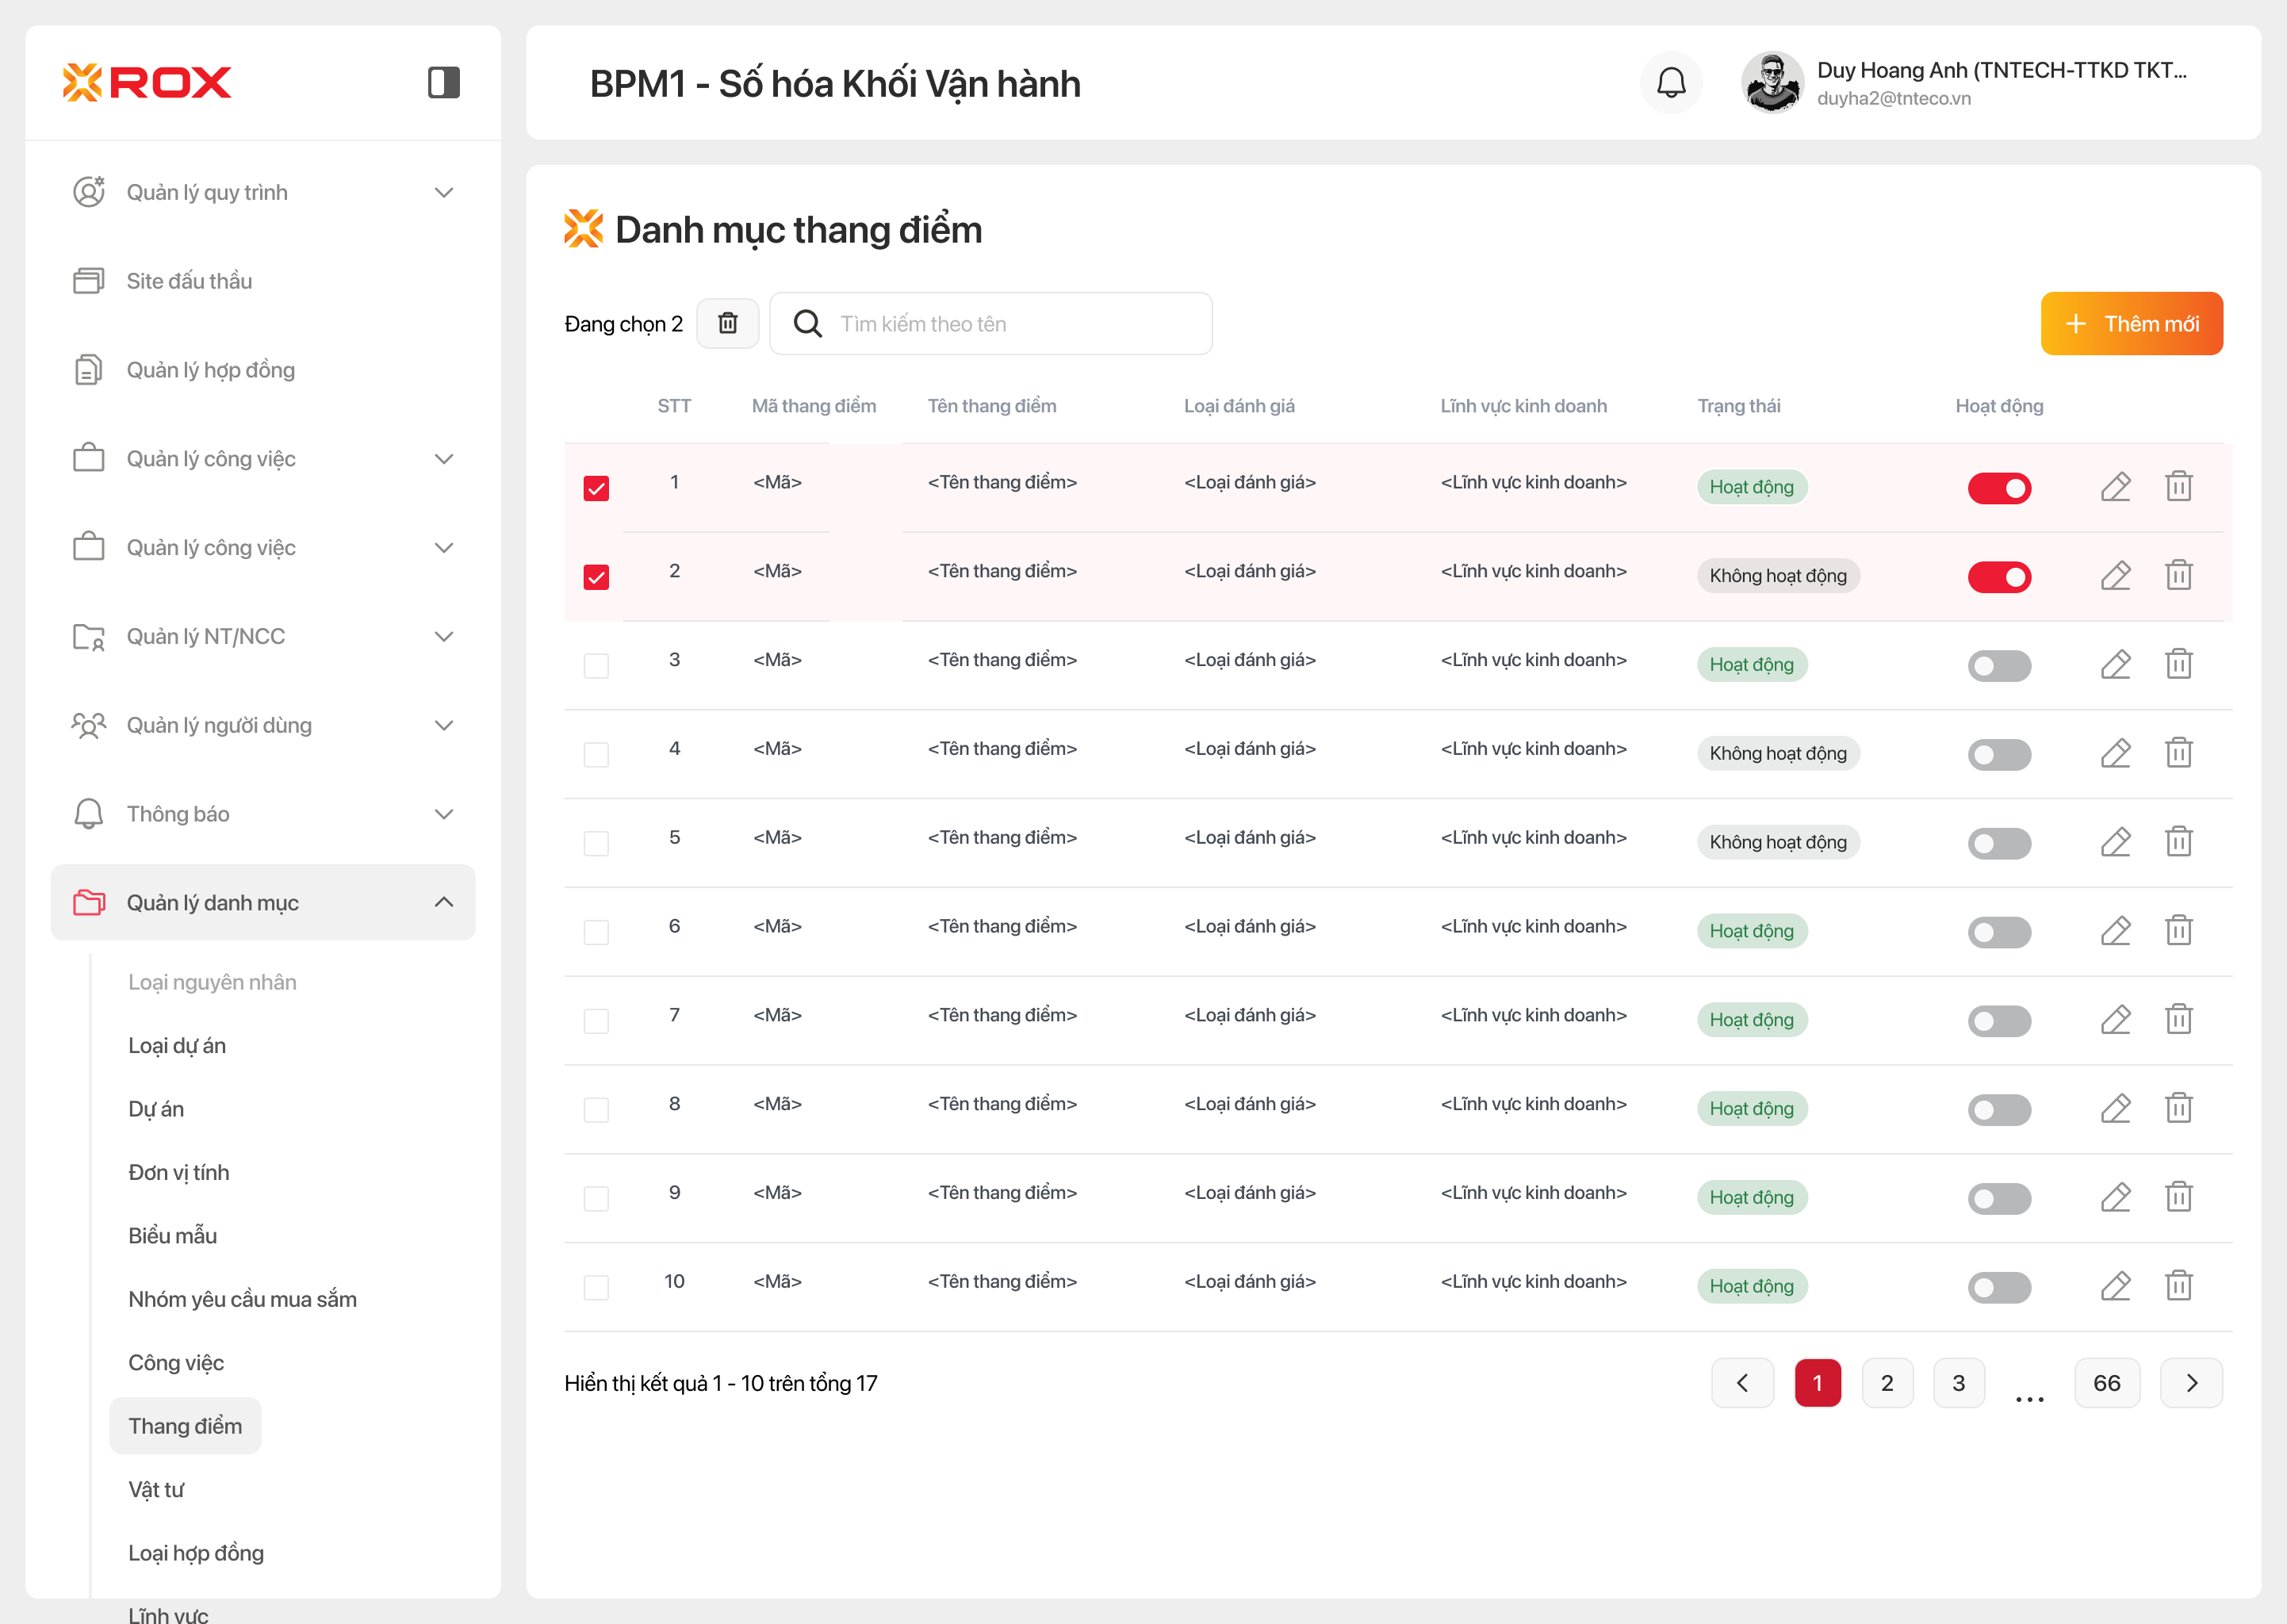Expand Quản lý NT/NCC menu chevron
2287x1624 pixels.
(444, 636)
